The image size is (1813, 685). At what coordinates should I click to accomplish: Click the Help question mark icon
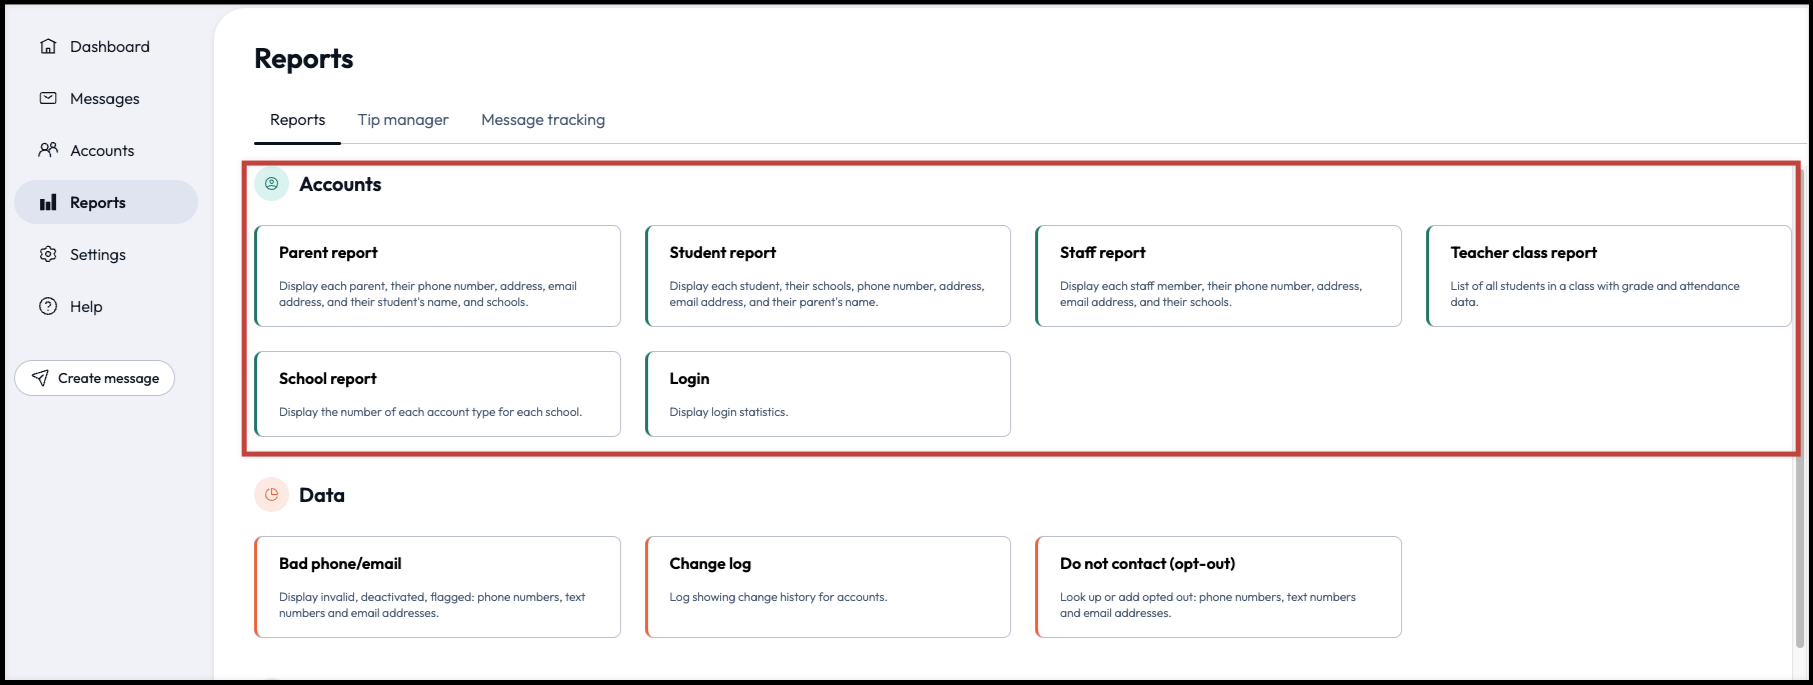click(48, 306)
